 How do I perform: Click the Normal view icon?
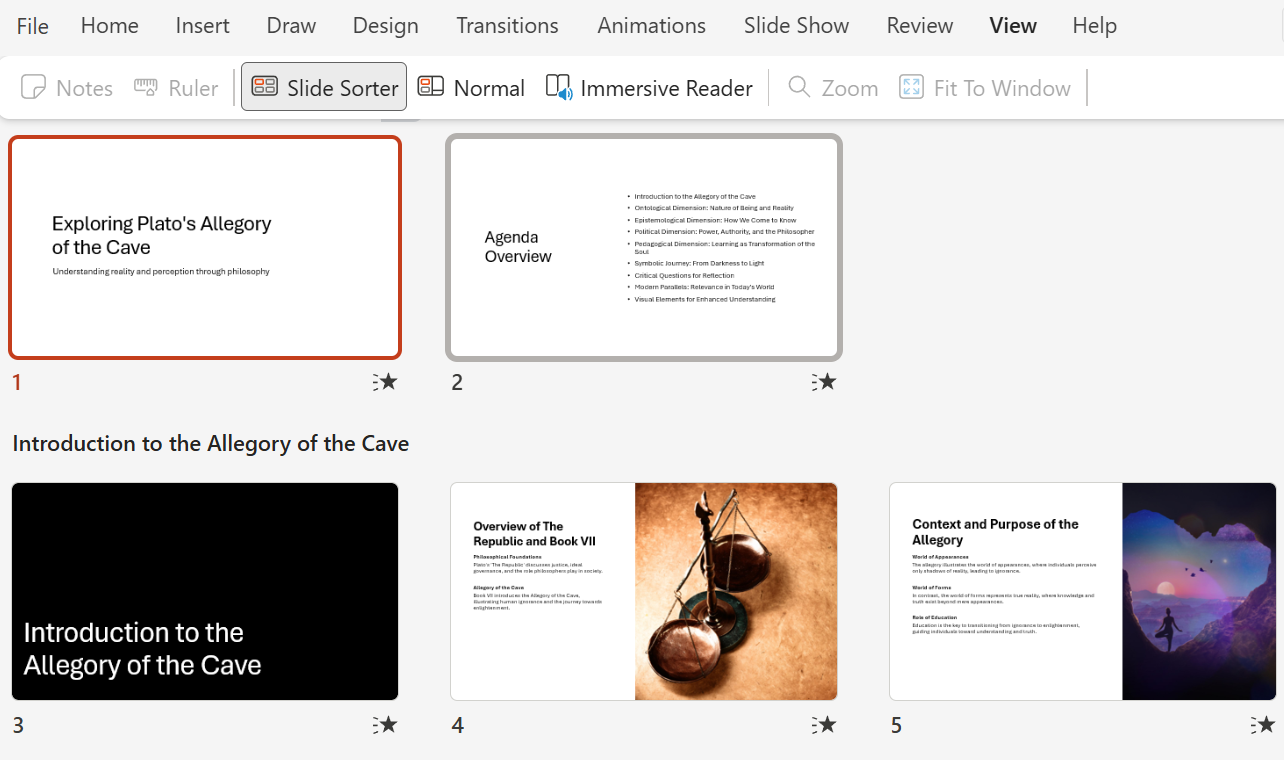(431, 87)
